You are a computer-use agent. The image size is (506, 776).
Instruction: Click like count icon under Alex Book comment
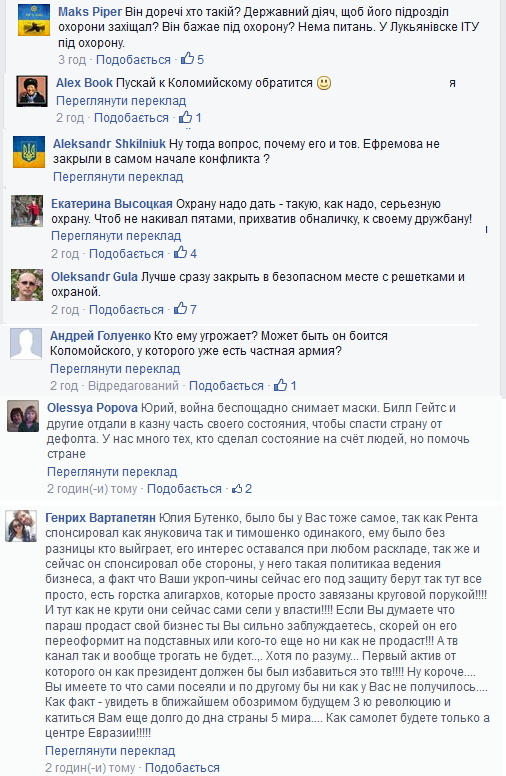tap(185, 117)
